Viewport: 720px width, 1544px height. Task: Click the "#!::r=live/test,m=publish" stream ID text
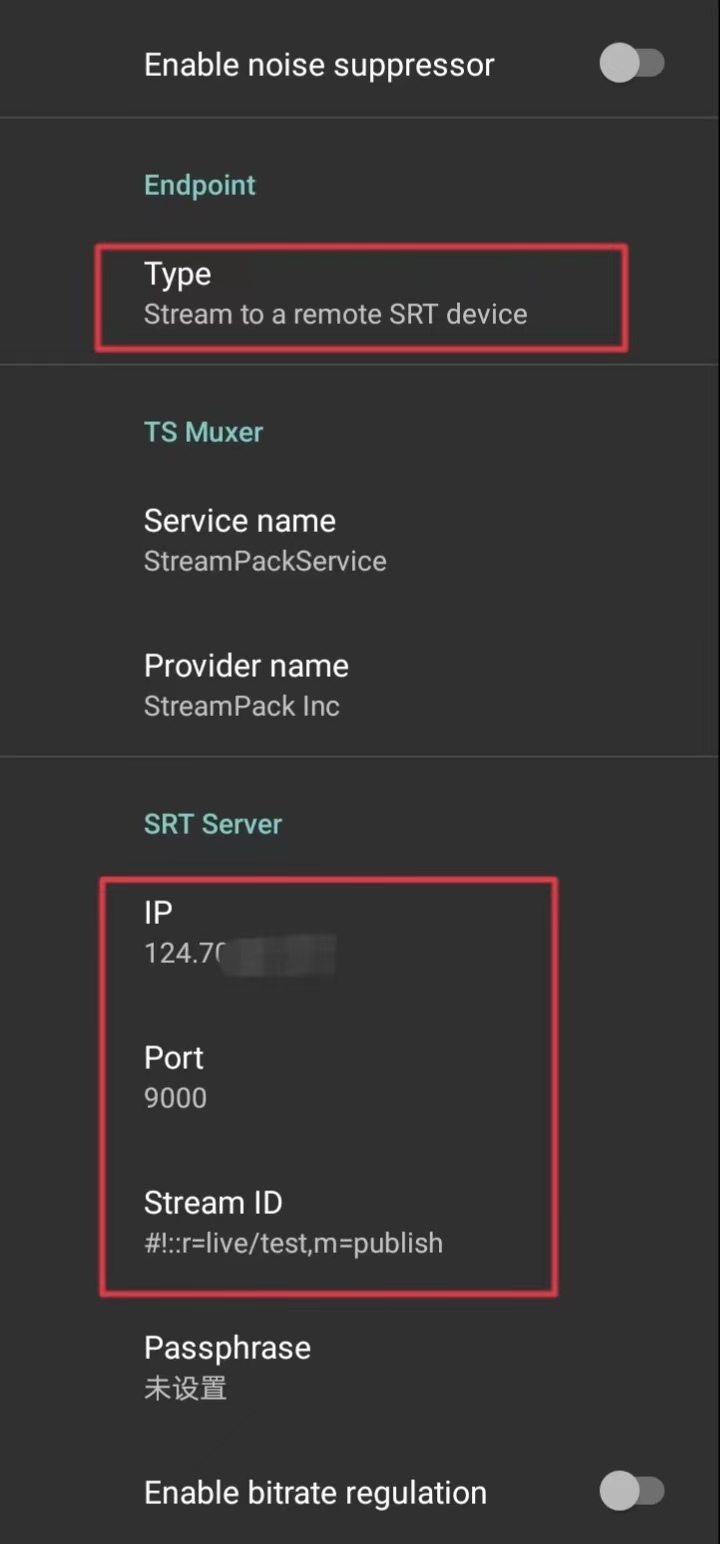[x=294, y=1243]
